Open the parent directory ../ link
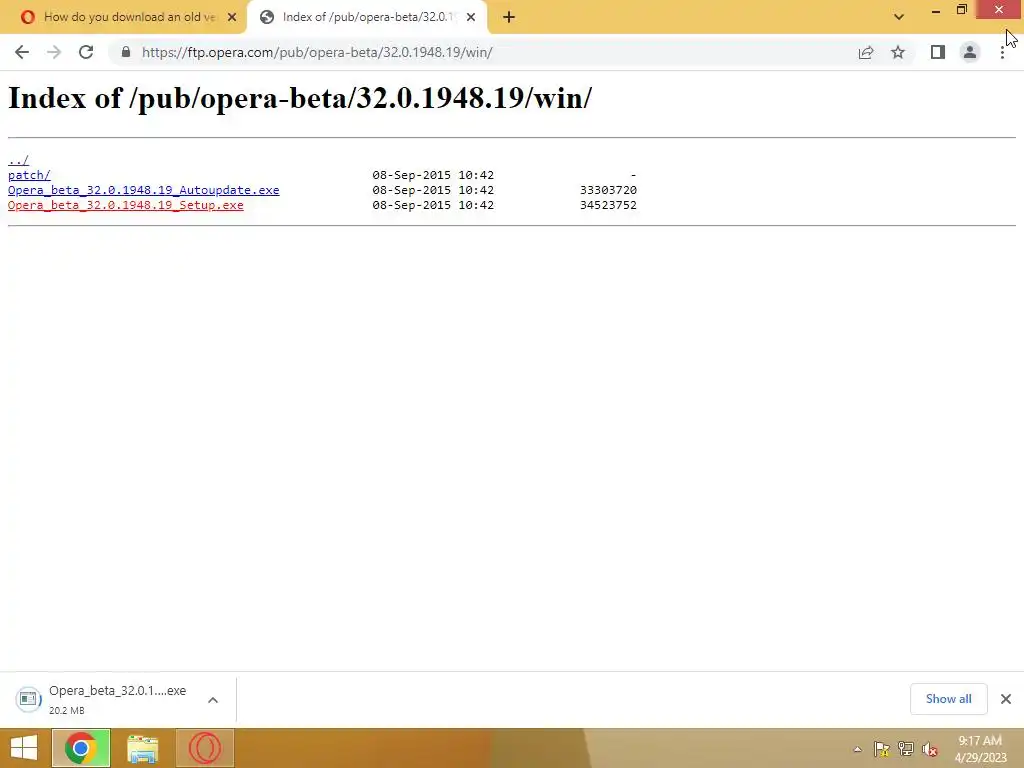 pyautogui.click(x=18, y=160)
